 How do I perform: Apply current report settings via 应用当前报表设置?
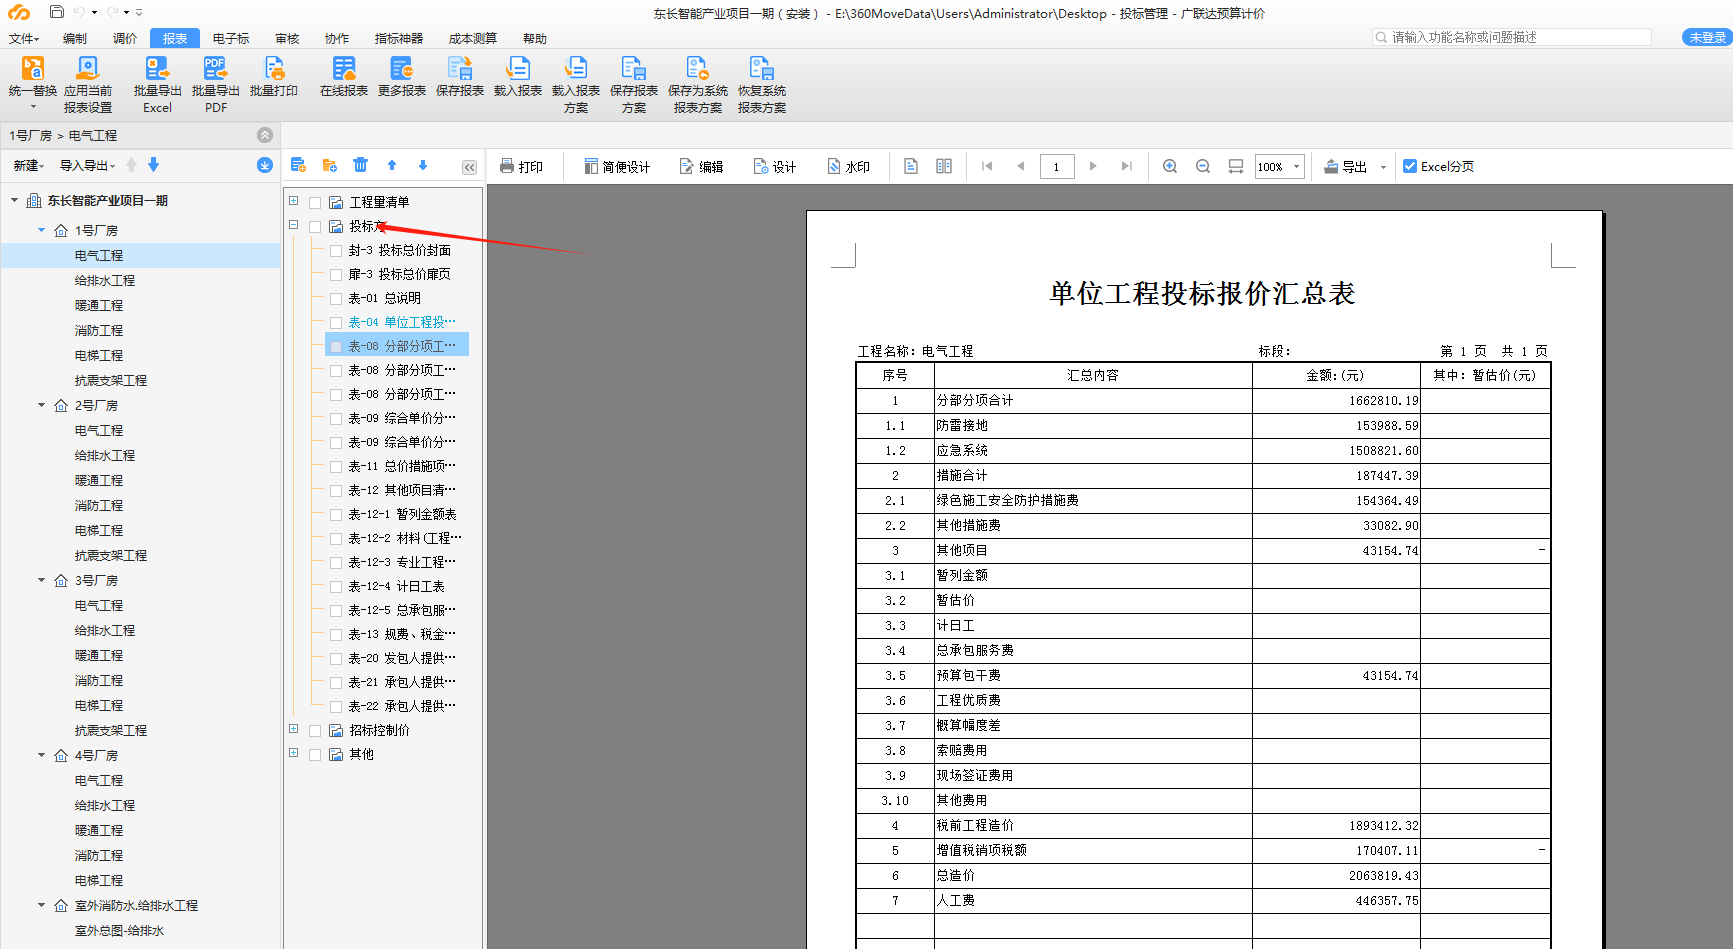pos(88,68)
